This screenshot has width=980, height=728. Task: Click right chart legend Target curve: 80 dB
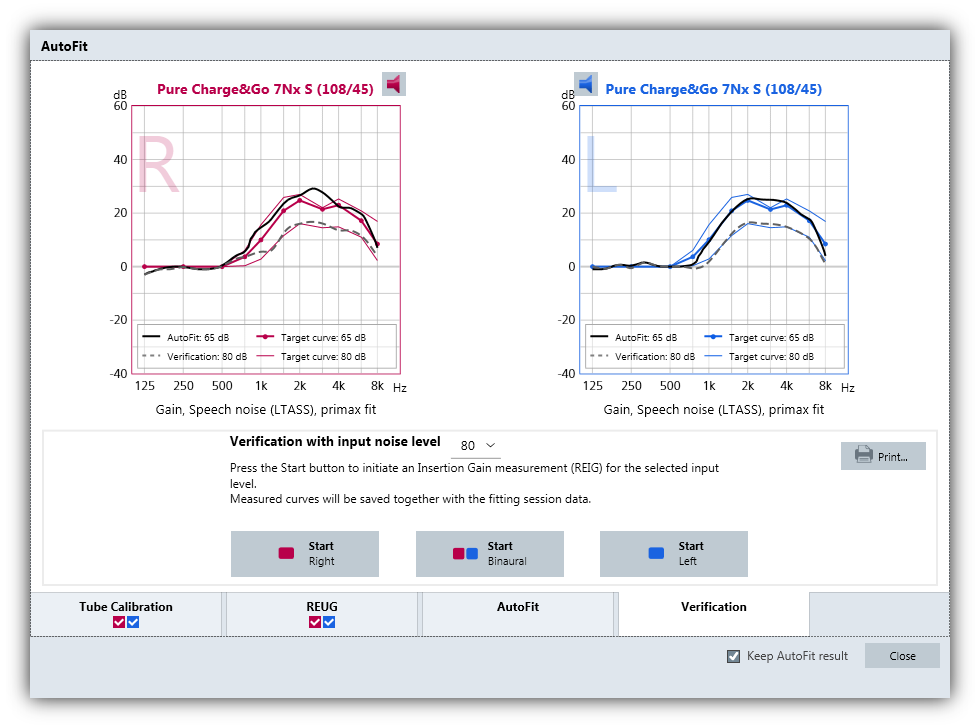pyautogui.click(x=311, y=357)
